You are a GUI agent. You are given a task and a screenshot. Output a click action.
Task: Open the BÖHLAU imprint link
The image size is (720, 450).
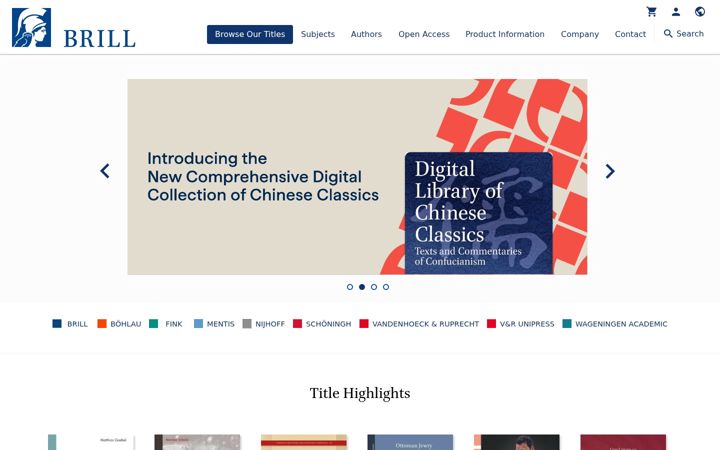click(126, 324)
